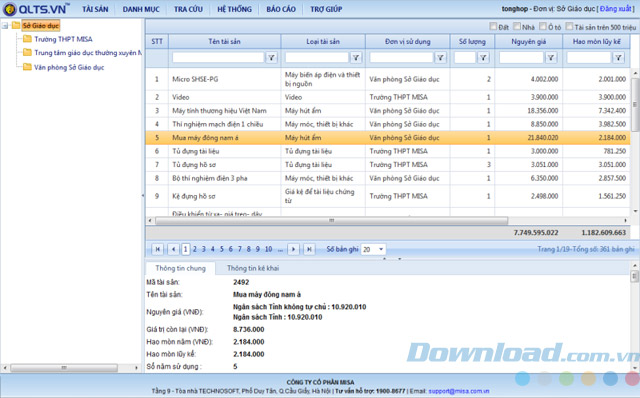
Task: Toggle the Nhà checkbox
Action: 517,27
